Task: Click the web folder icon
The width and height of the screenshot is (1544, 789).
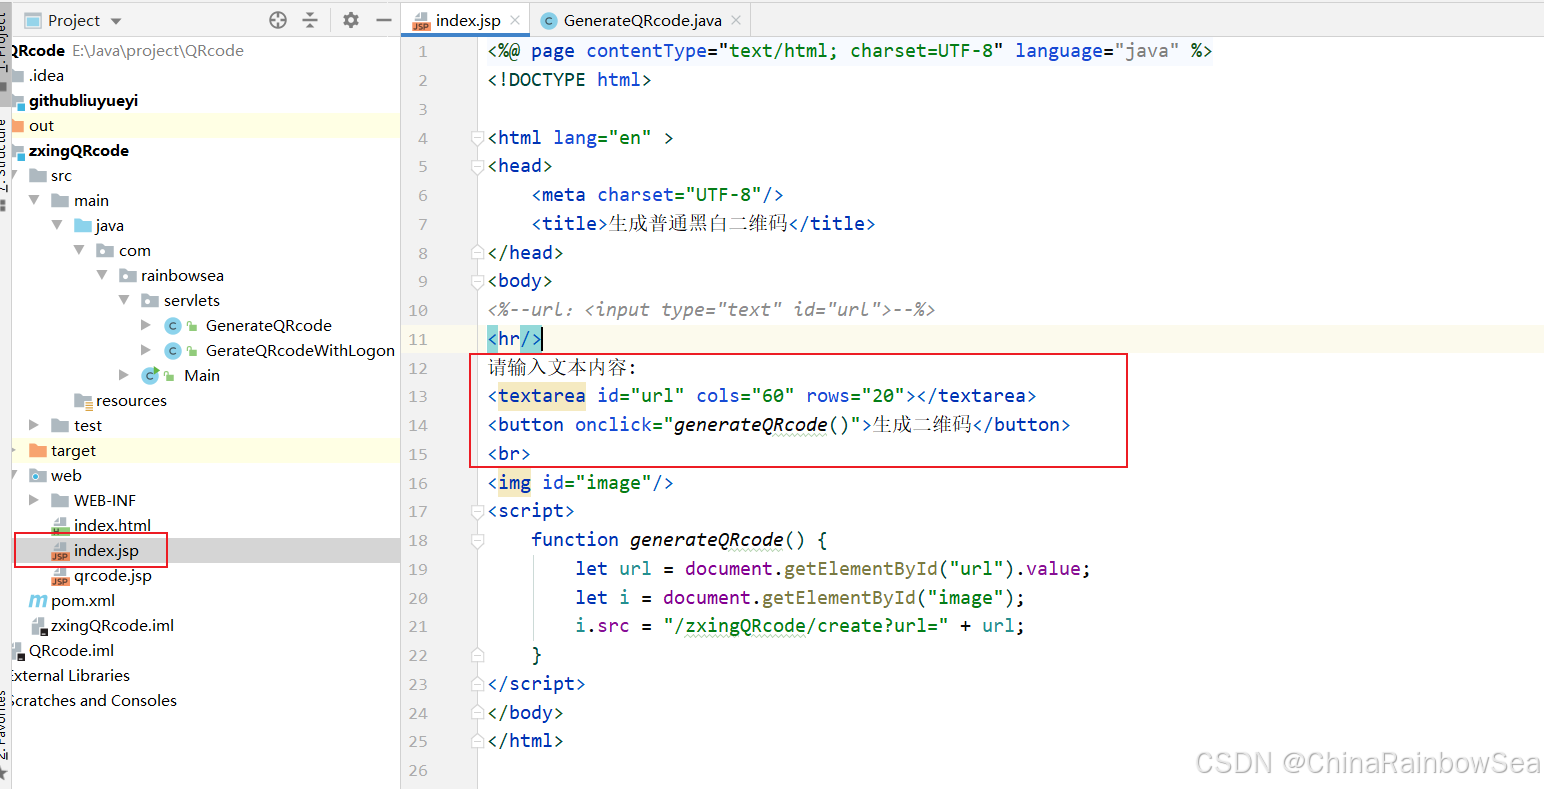Action: [38, 476]
